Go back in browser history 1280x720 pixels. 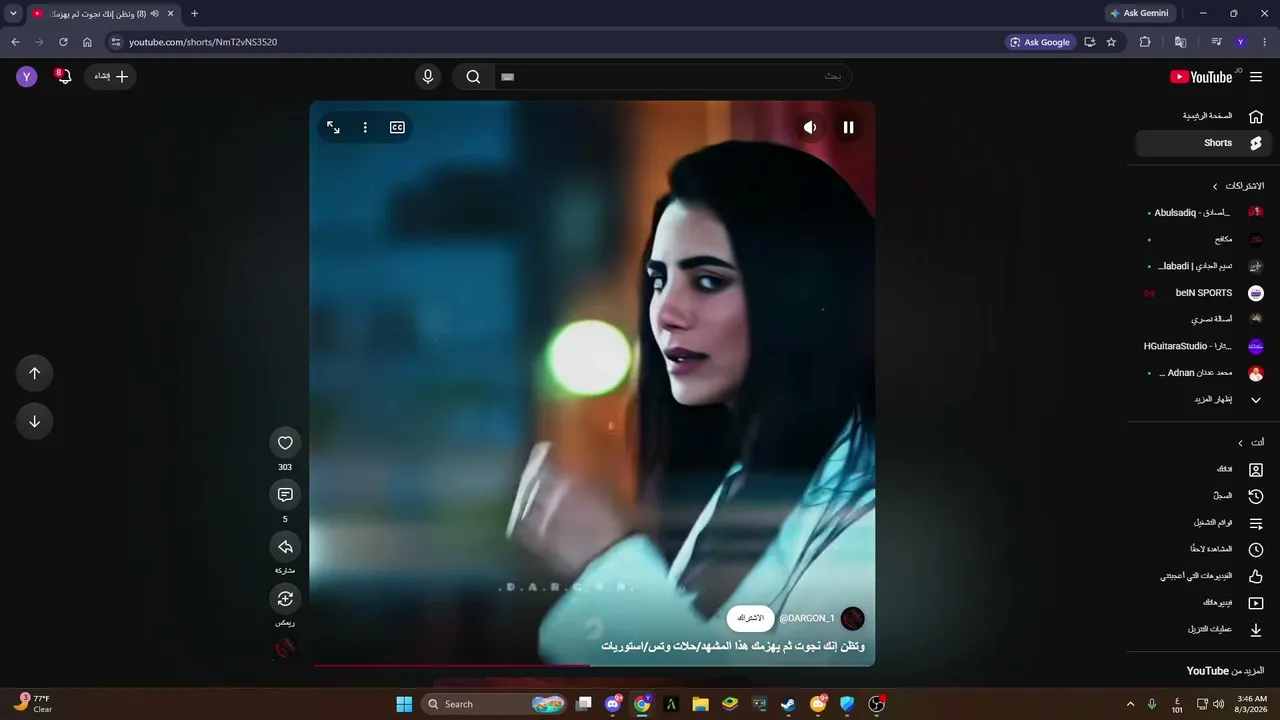point(15,42)
